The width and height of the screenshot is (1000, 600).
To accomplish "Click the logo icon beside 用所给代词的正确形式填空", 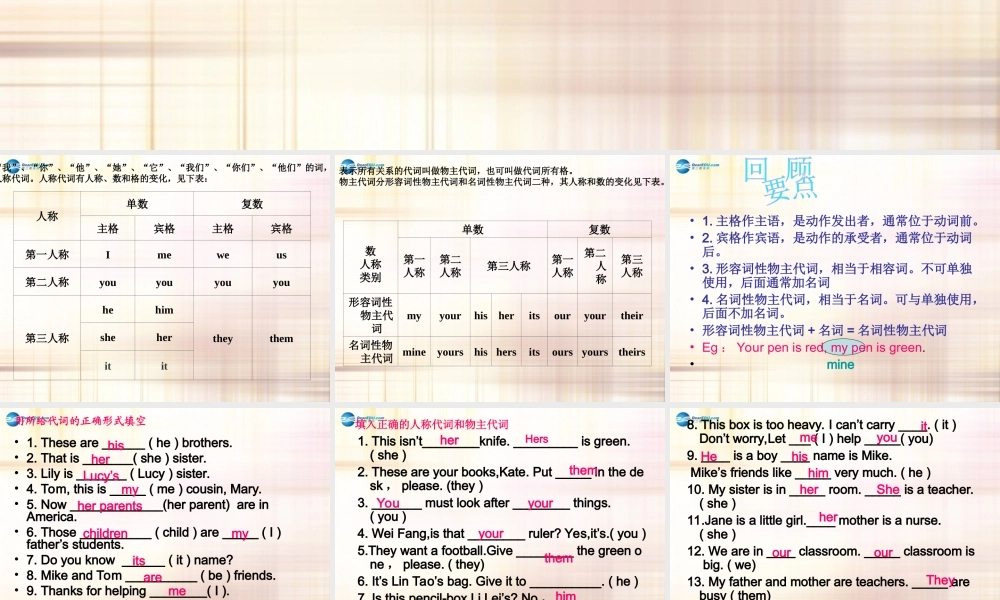I will [x=8, y=421].
